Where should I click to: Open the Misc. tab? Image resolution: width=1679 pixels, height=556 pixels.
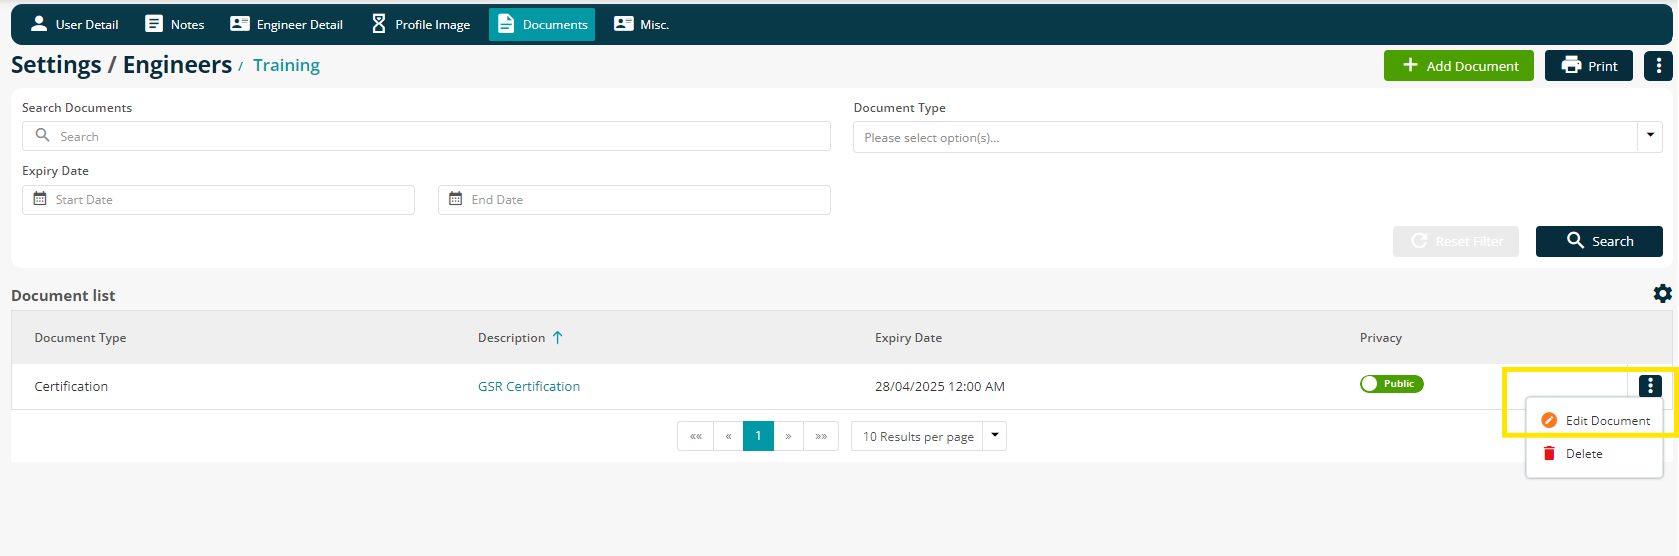(x=641, y=24)
